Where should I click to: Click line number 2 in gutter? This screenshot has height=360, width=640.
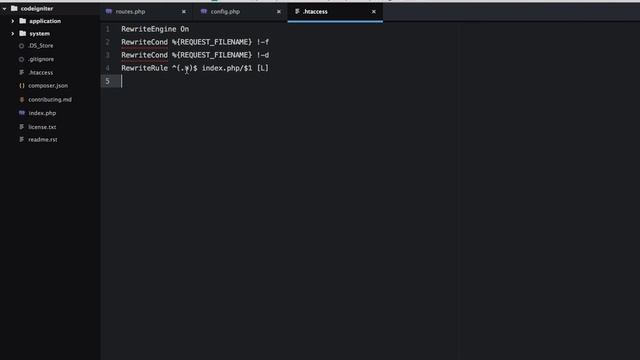108,42
